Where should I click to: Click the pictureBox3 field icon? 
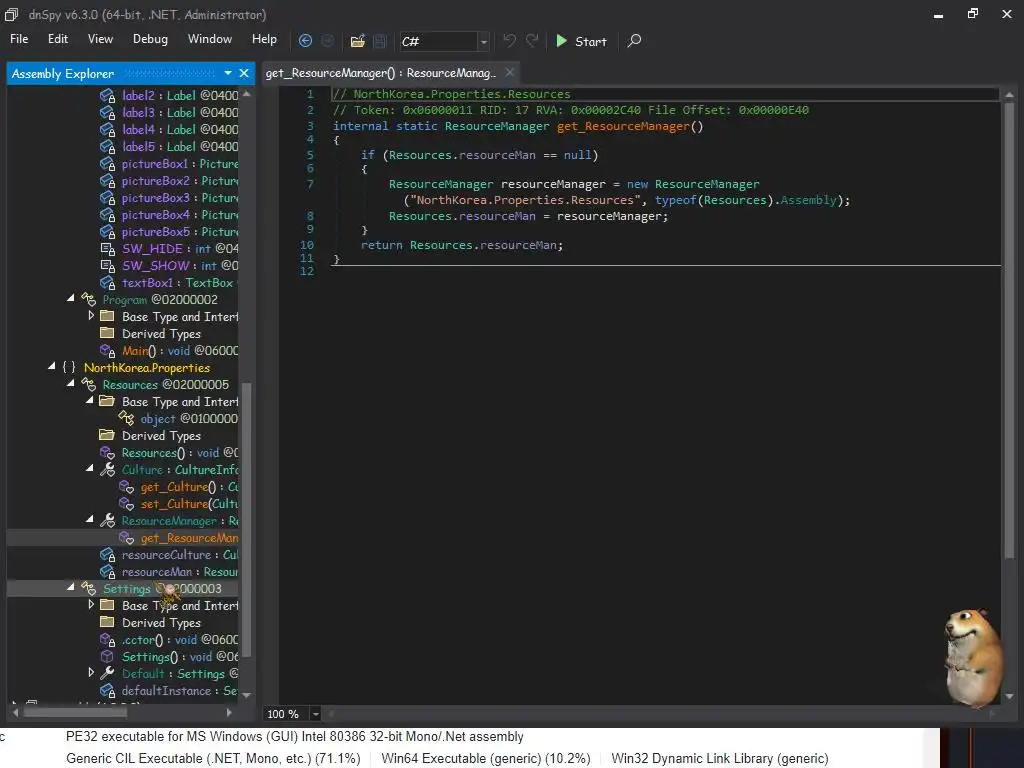pos(107,198)
